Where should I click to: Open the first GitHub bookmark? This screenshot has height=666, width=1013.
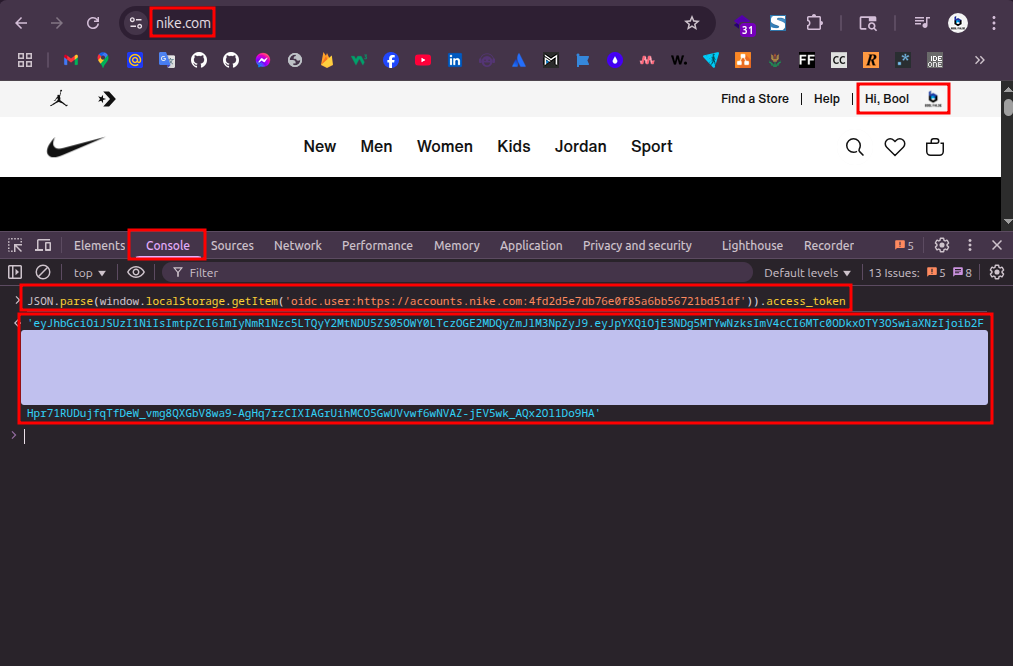[199, 60]
